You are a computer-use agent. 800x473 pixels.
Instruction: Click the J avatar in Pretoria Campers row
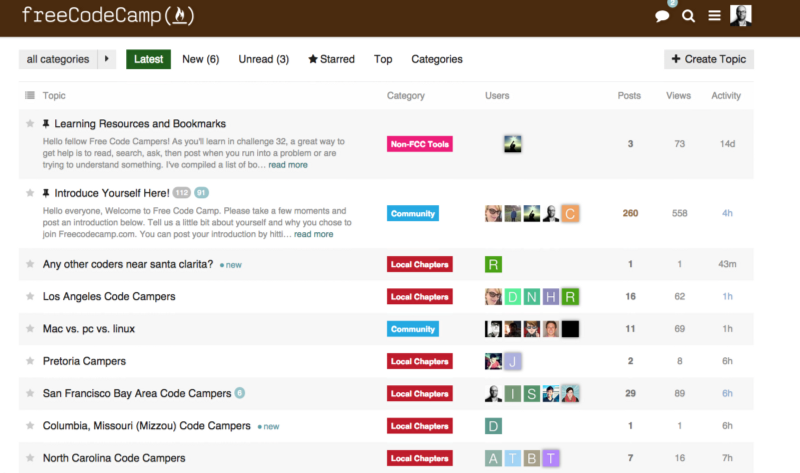click(513, 361)
